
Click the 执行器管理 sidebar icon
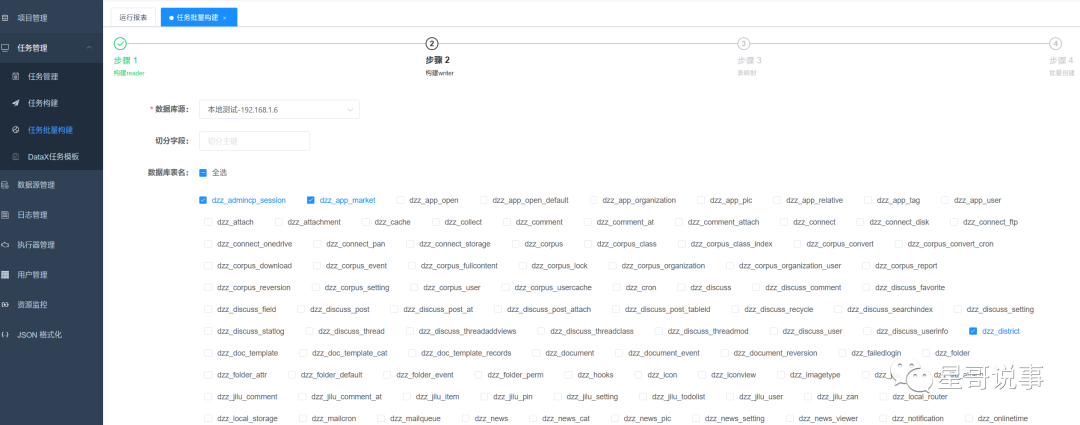[6, 244]
